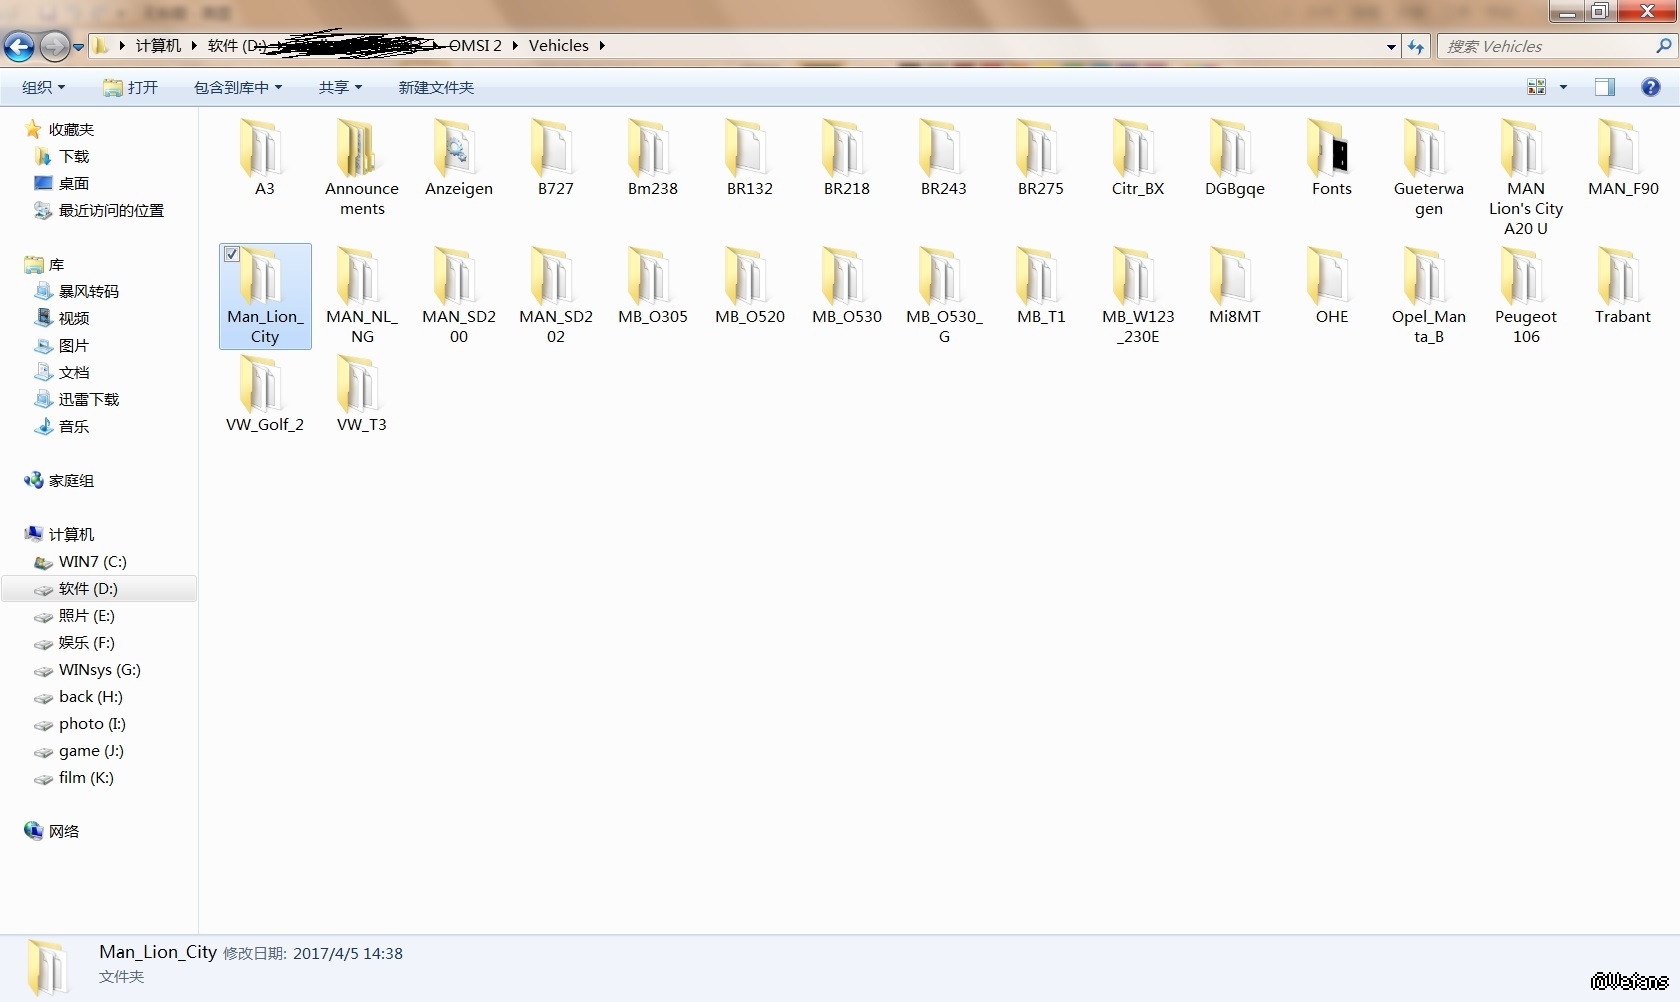This screenshot has width=1680, height=1002.
Task: Open recent locations dropdown beside Forward arrow
Action: [x=79, y=46]
